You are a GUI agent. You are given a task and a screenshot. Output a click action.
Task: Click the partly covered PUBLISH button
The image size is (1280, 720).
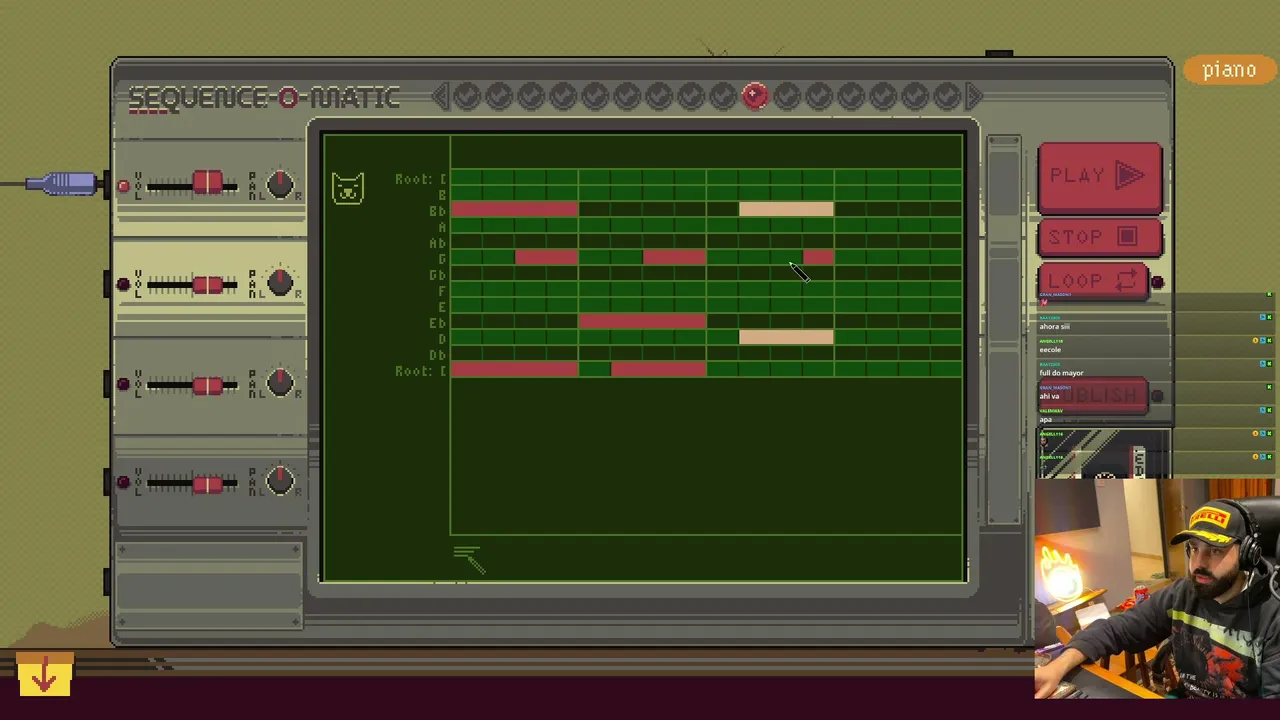point(1092,396)
